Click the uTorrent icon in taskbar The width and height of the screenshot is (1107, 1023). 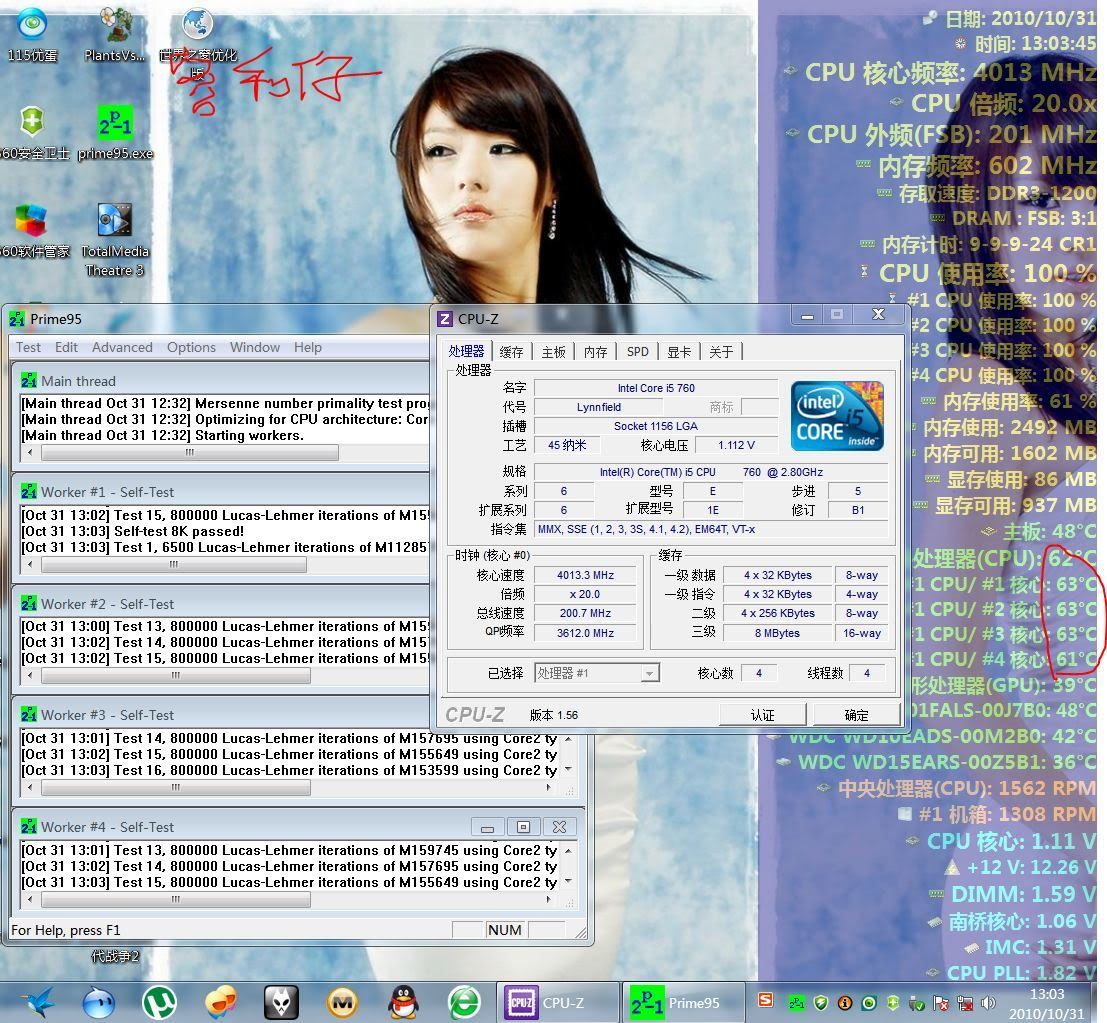[157, 1001]
